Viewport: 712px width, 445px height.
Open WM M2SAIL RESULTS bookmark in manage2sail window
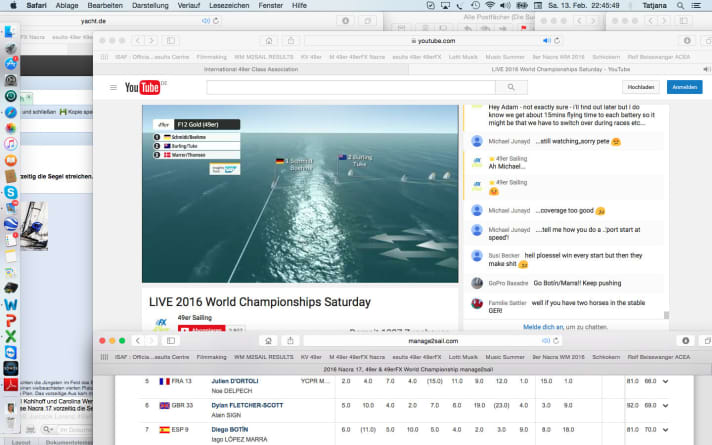coord(263,357)
